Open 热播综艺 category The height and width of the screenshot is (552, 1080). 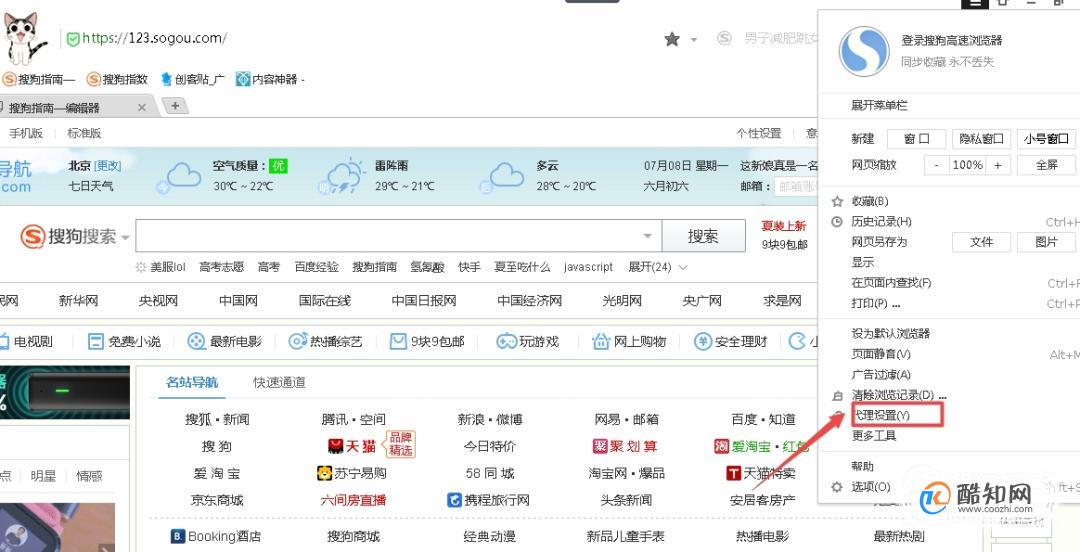pos(325,341)
